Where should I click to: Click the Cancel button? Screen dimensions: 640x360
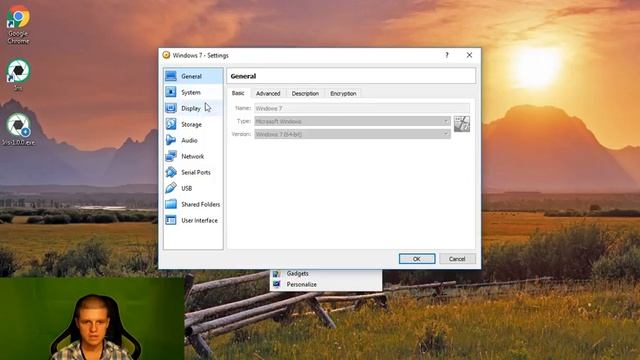457,259
